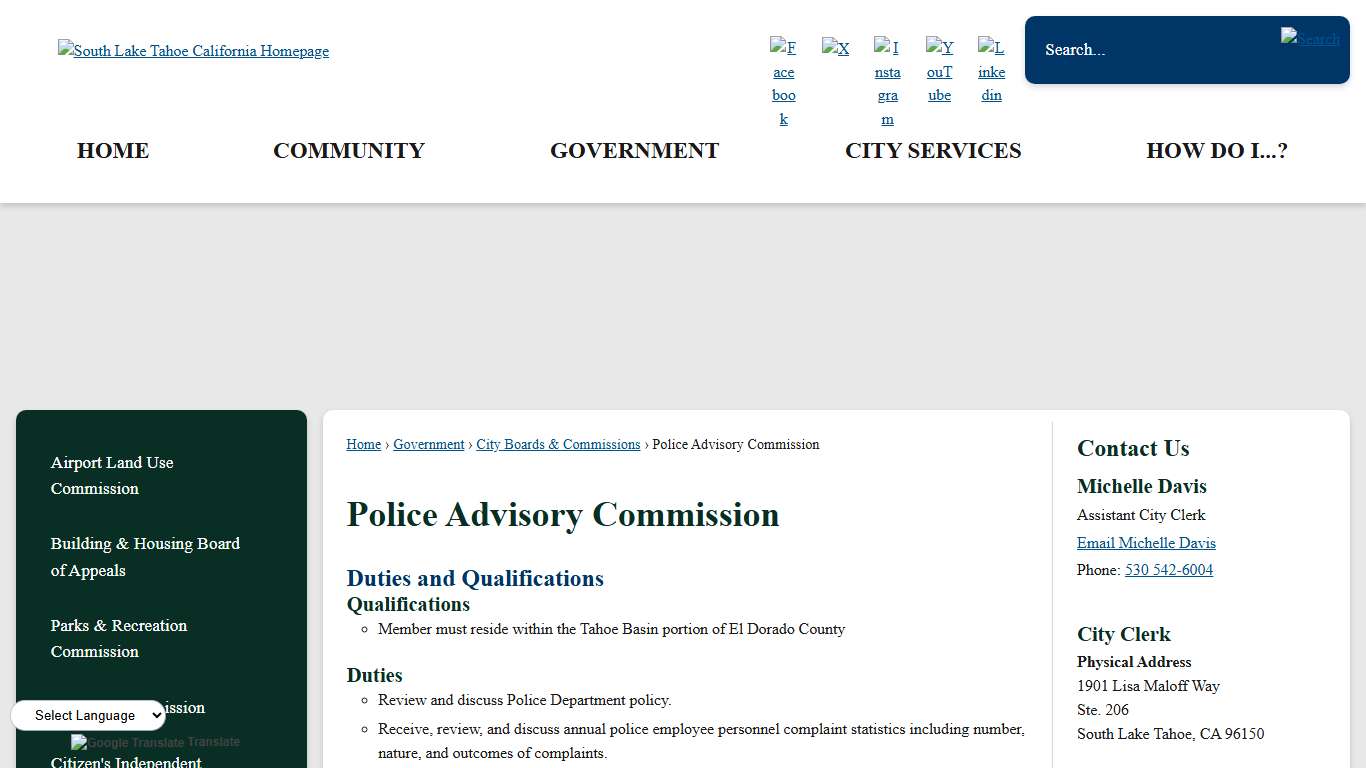Image resolution: width=1366 pixels, height=768 pixels.
Task: Click the YouTube icon
Action: click(939, 70)
